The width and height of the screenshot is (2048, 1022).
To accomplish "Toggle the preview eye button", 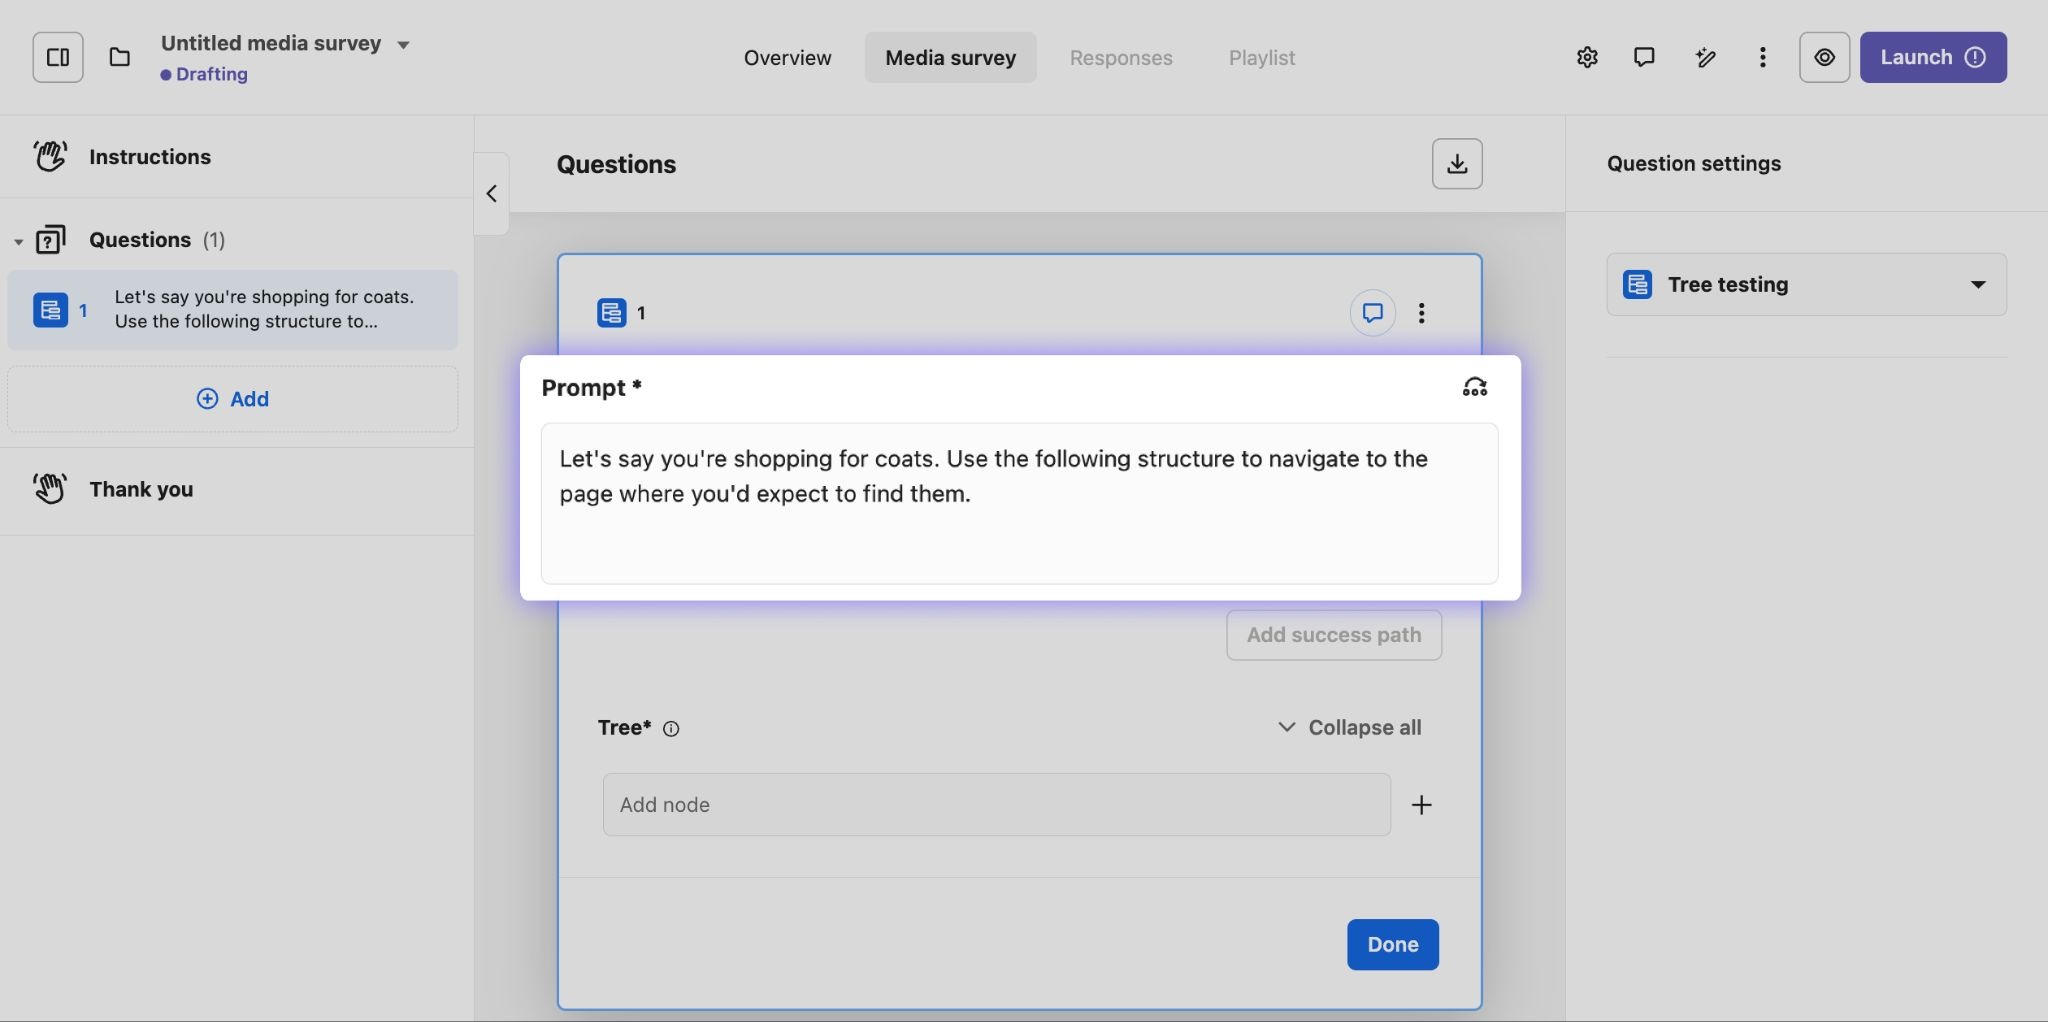I will click(x=1824, y=57).
